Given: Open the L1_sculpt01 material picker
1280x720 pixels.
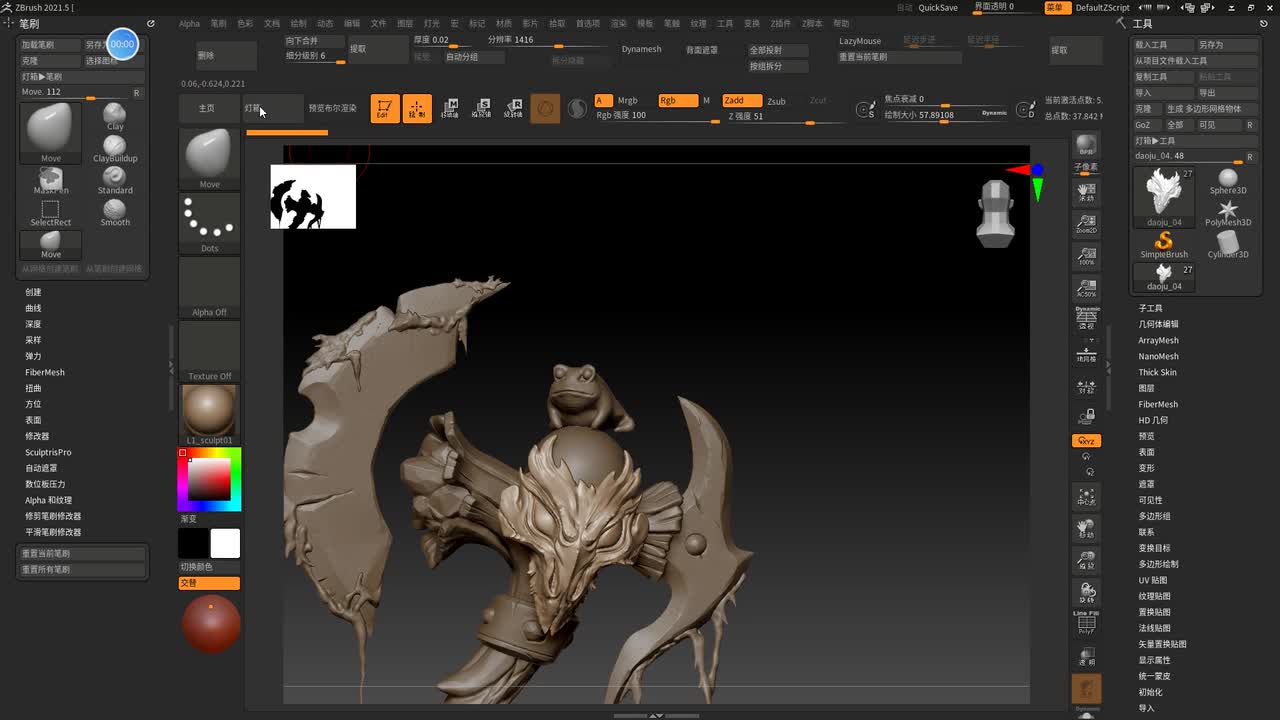Looking at the screenshot, I should pos(209,414).
